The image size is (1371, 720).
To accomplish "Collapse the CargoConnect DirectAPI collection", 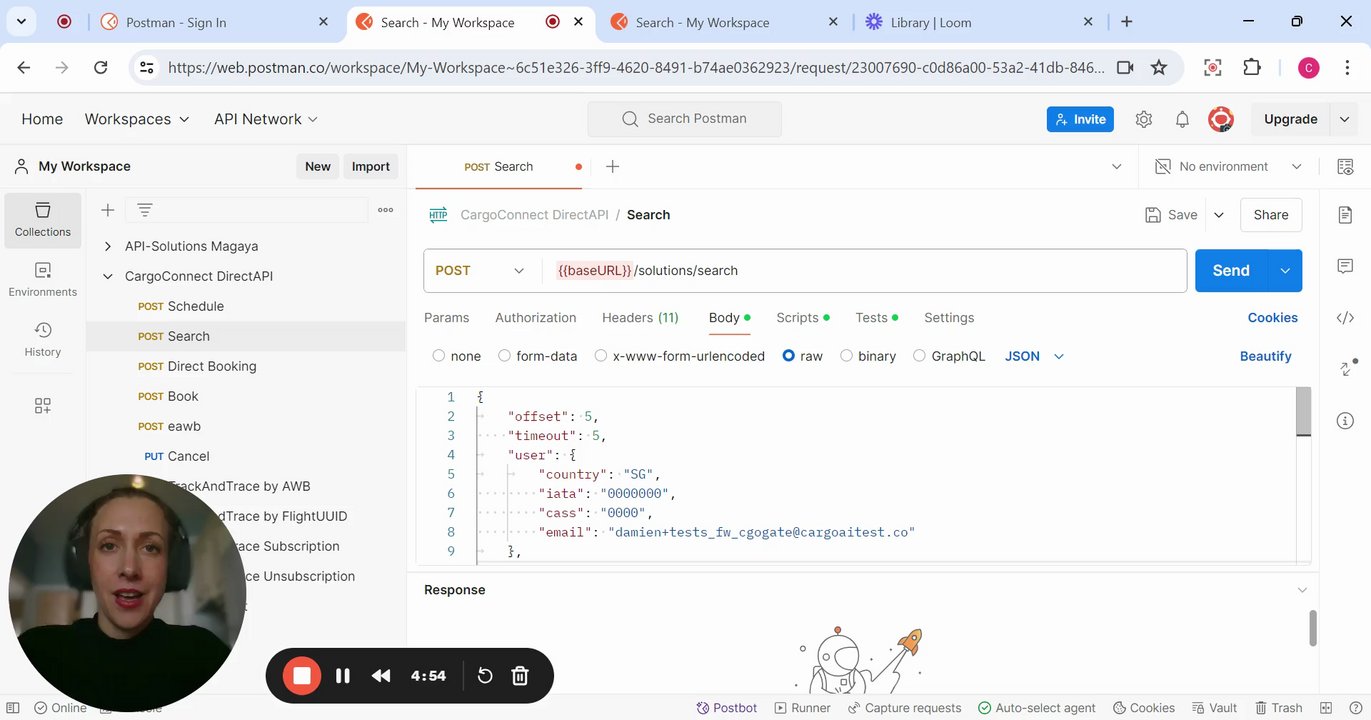I will coord(108,276).
